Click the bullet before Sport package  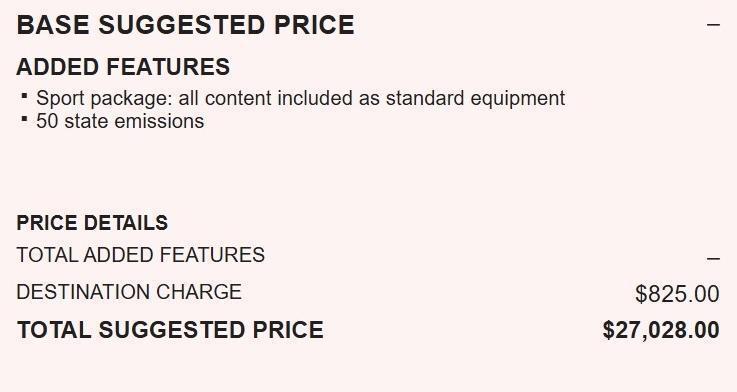point(24,96)
